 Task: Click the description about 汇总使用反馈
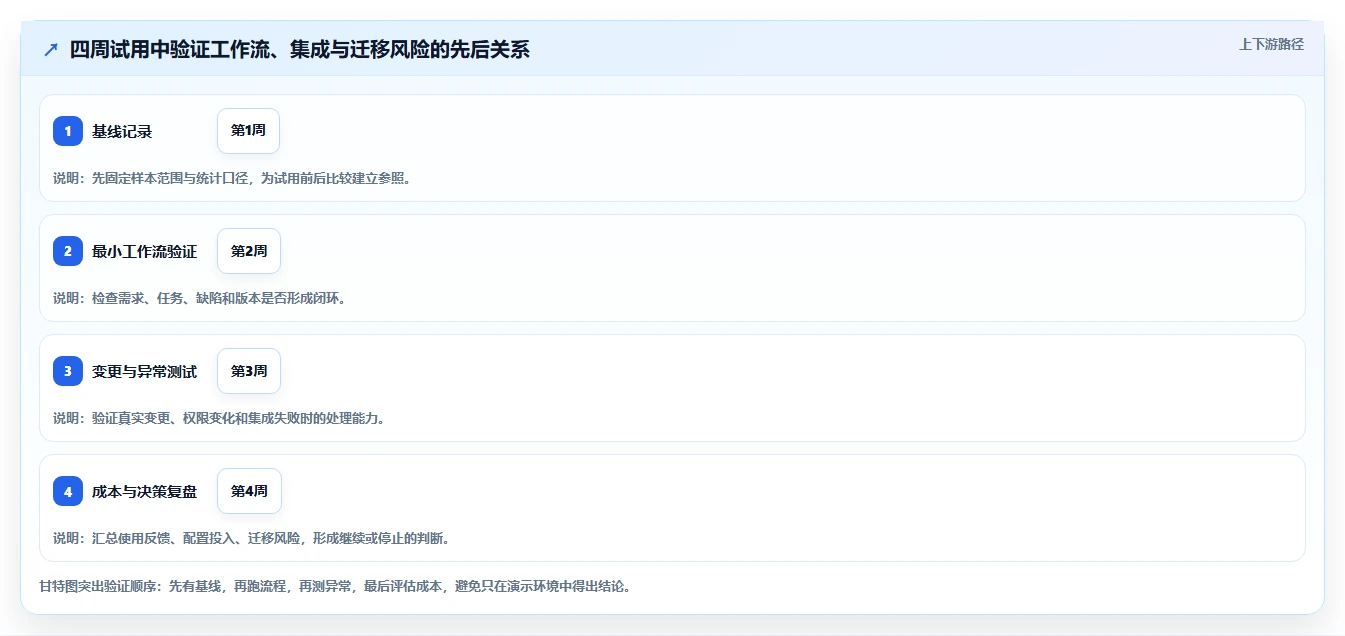pos(252,538)
